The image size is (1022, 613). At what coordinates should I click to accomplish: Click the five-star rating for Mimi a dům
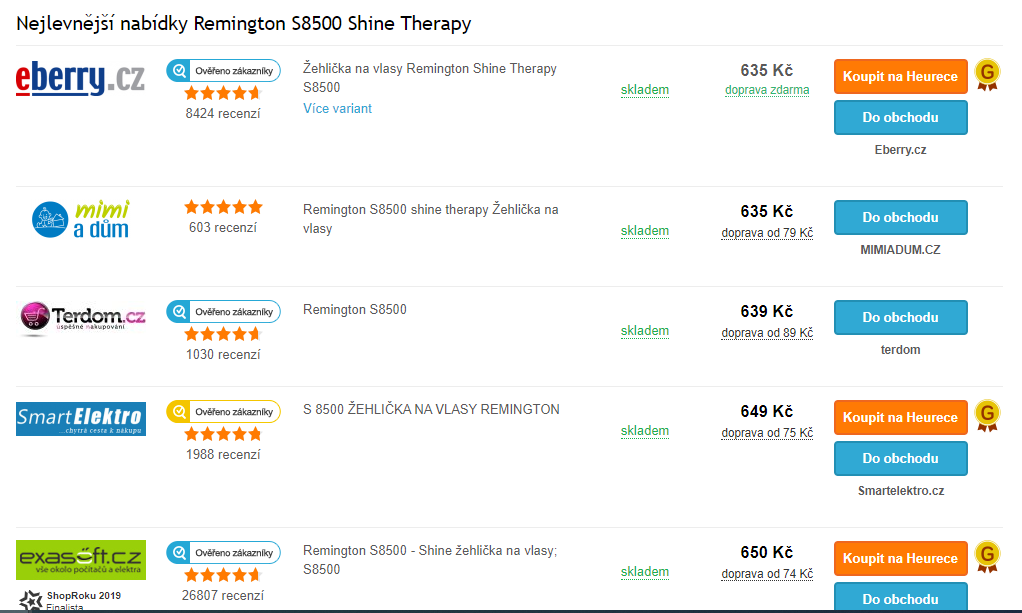223,207
